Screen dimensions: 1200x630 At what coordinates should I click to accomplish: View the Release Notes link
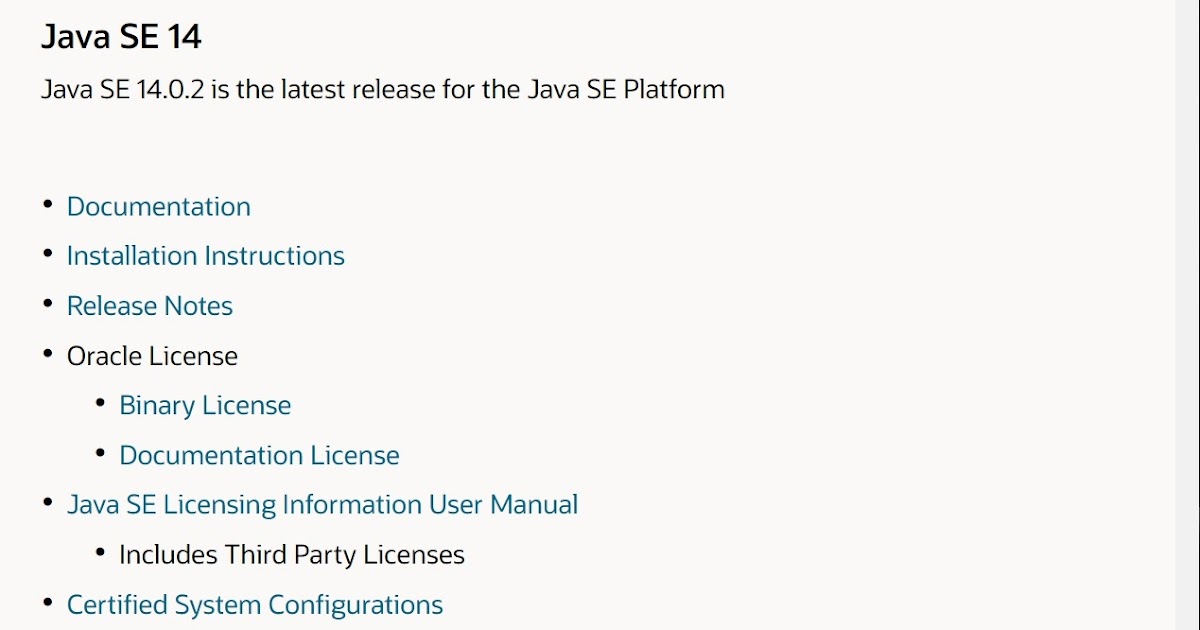(150, 306)
